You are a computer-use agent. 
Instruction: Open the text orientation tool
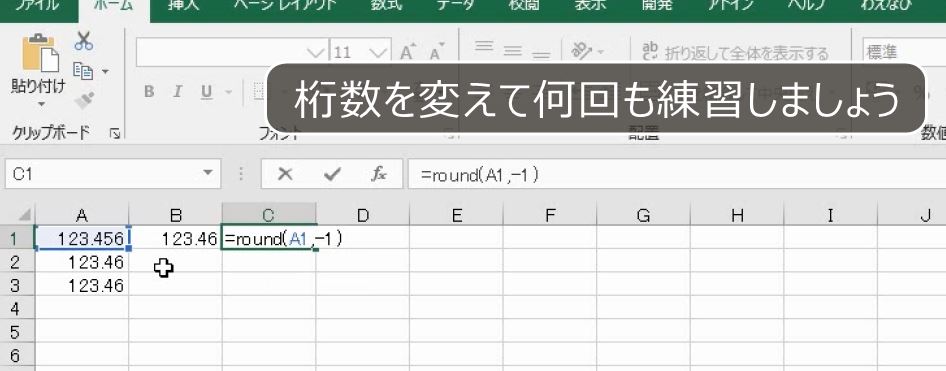tap(582, 52)
